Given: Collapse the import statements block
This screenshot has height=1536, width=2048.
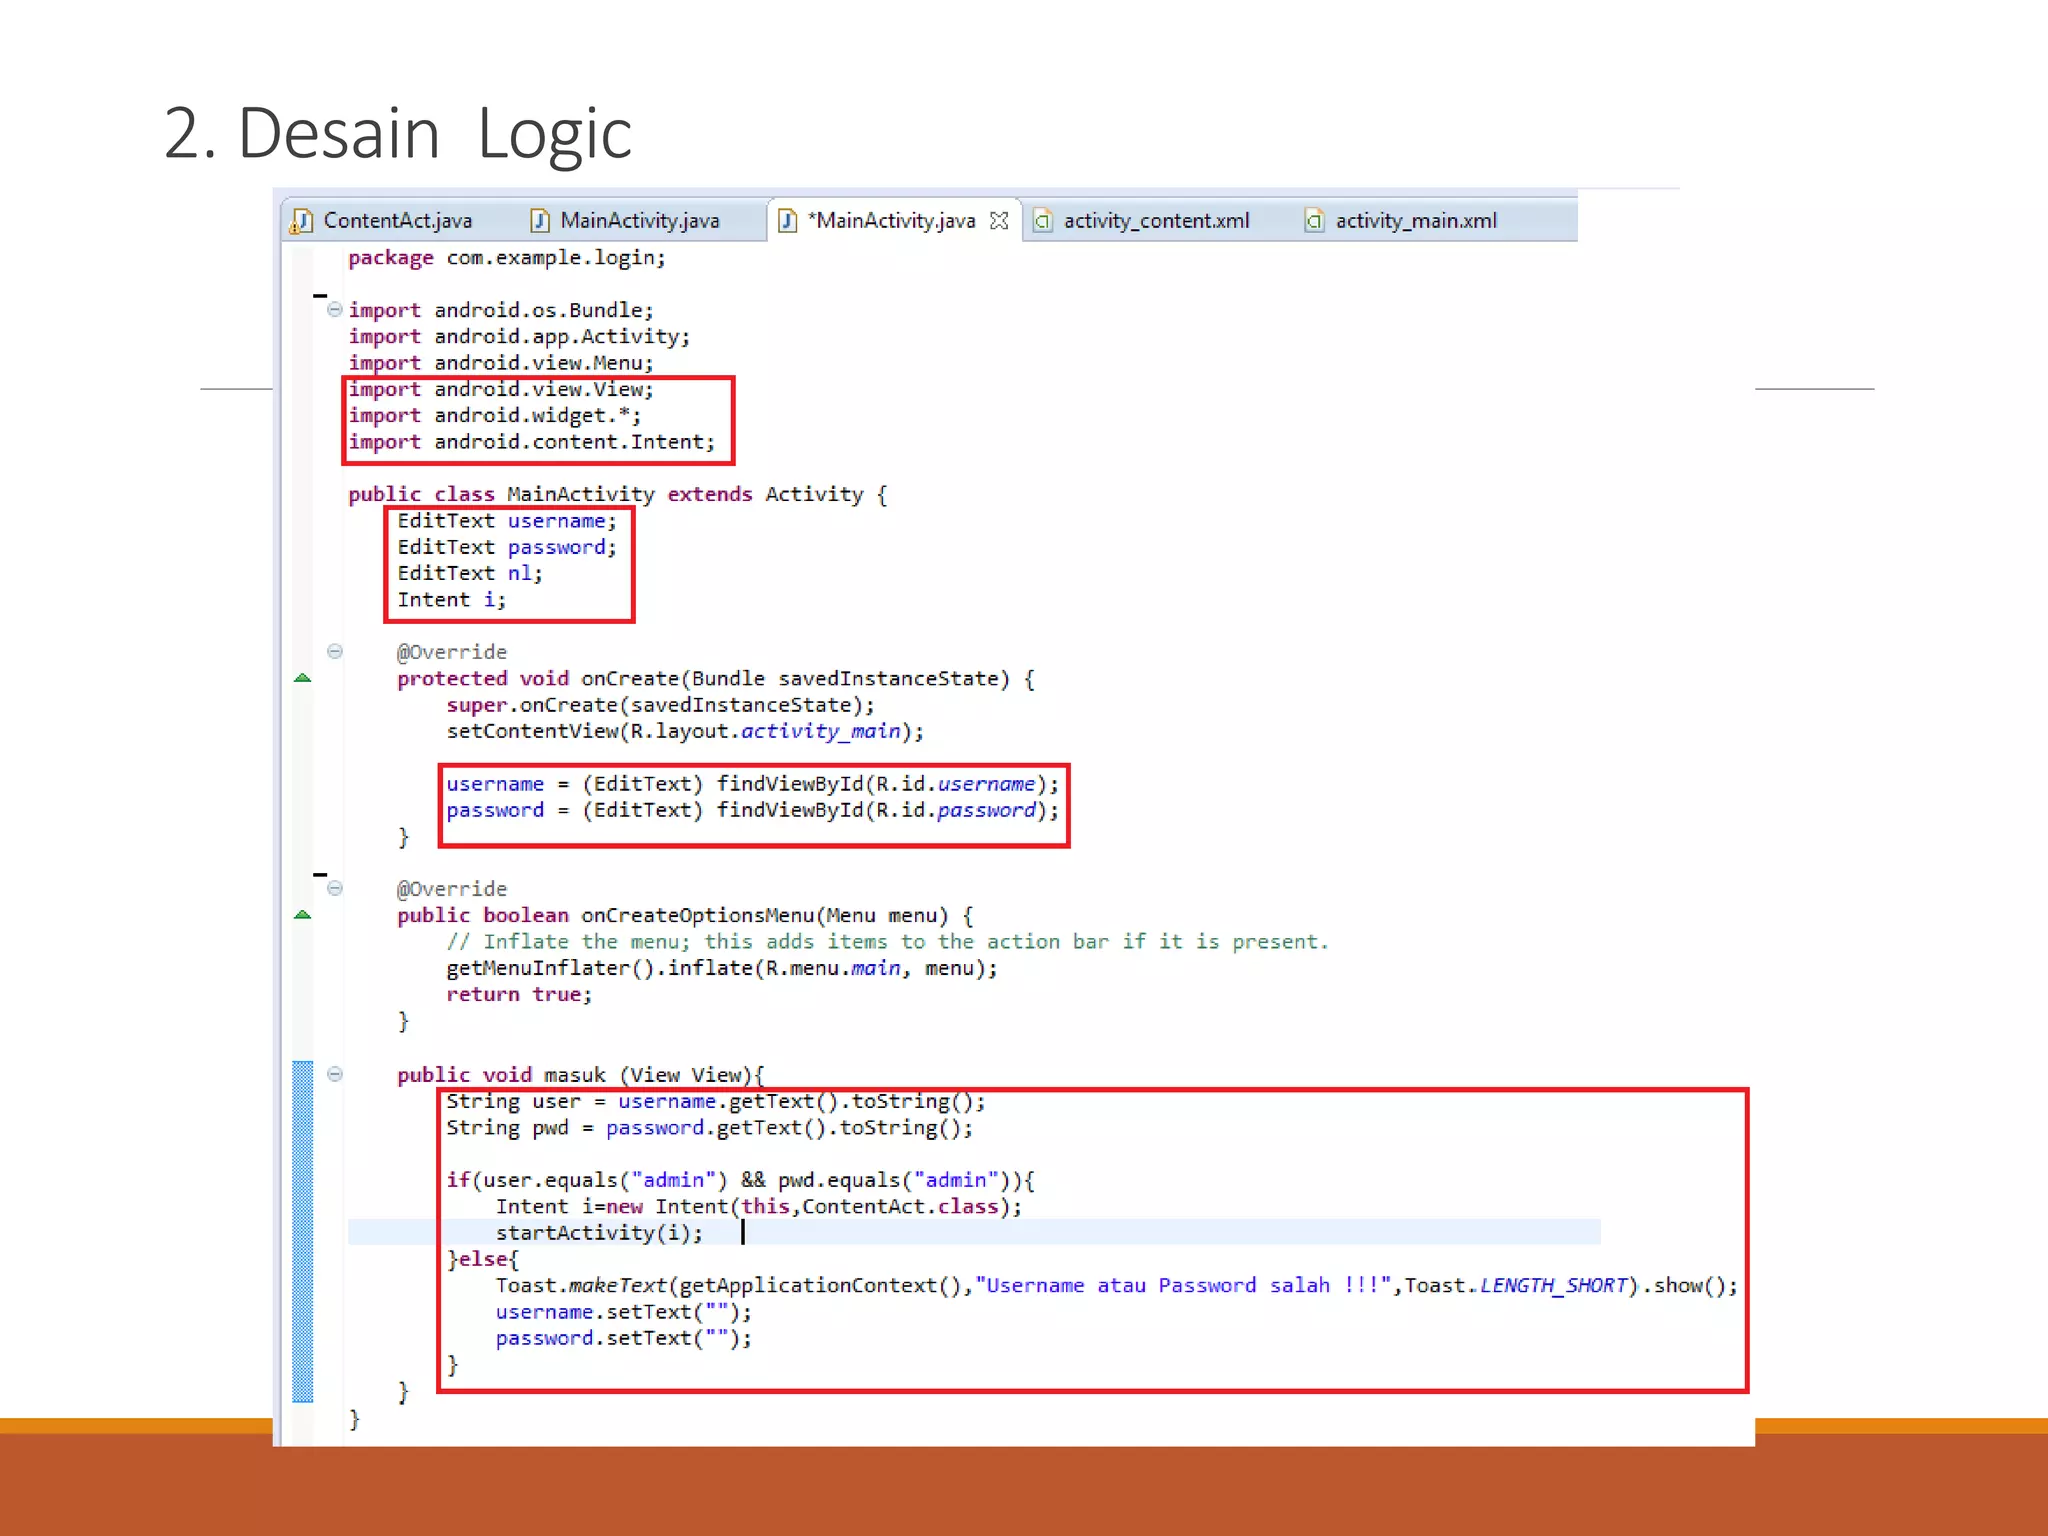Looking at the screenshot, I should (x=335, y=309).
